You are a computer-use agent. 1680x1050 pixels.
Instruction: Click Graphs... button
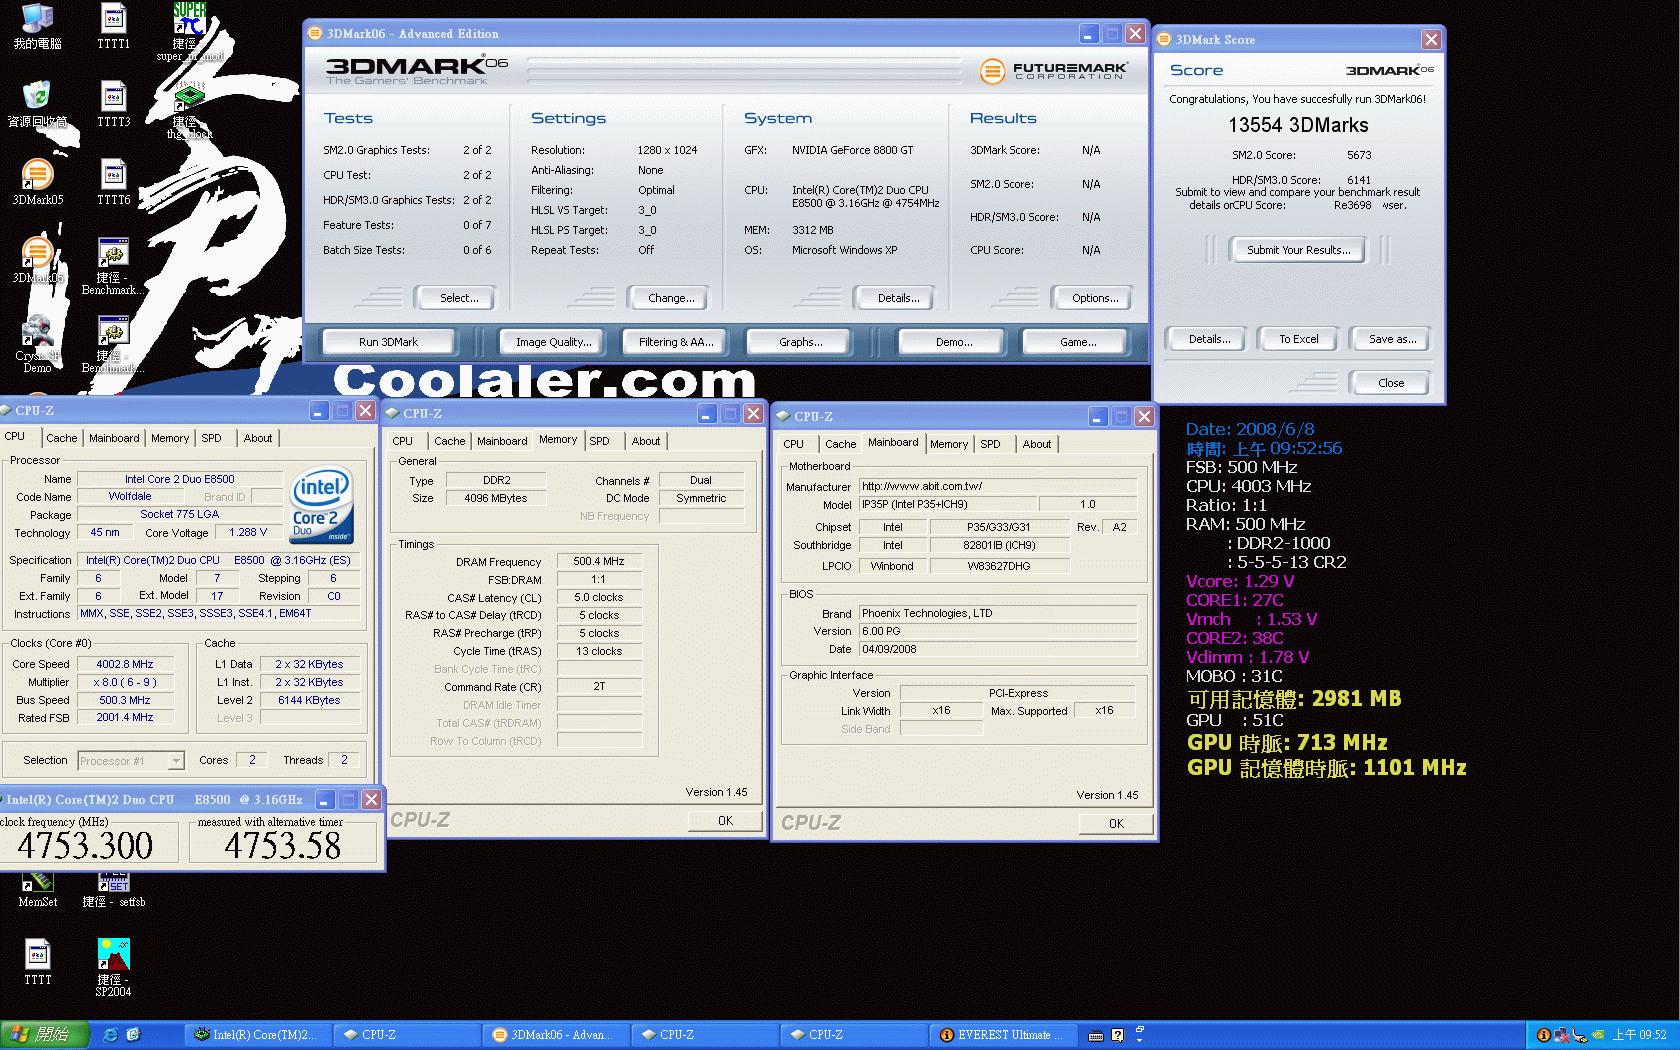tap(800, 342)
